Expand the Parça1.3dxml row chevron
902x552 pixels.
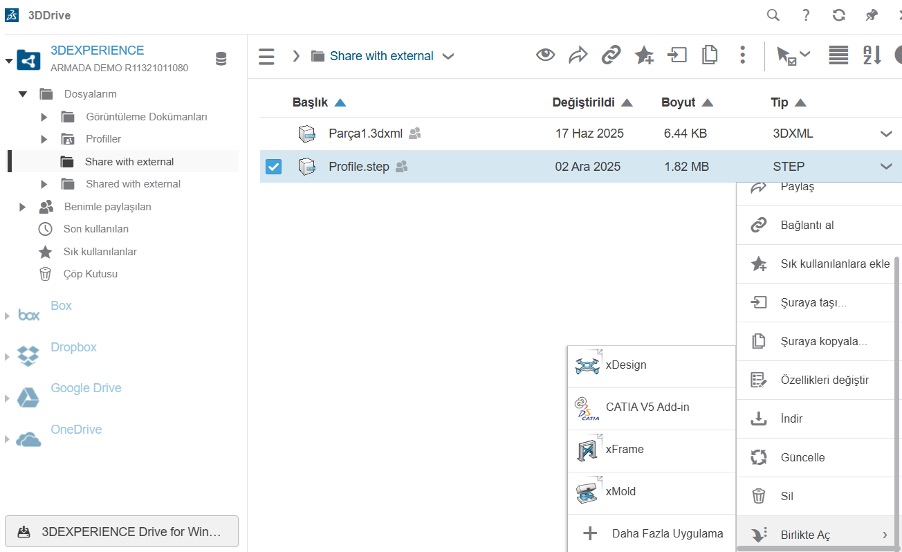pos(886,134)
